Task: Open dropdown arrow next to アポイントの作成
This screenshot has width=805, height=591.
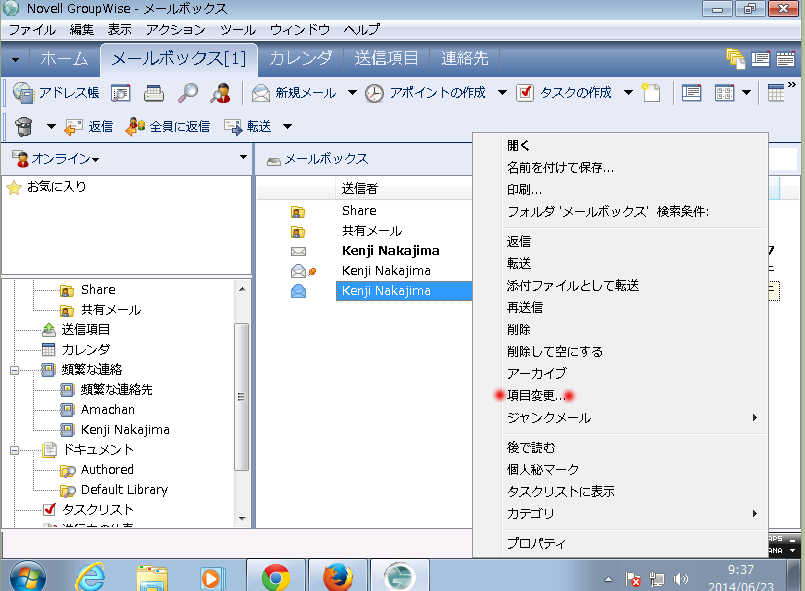Action: [x=502, y=93]
